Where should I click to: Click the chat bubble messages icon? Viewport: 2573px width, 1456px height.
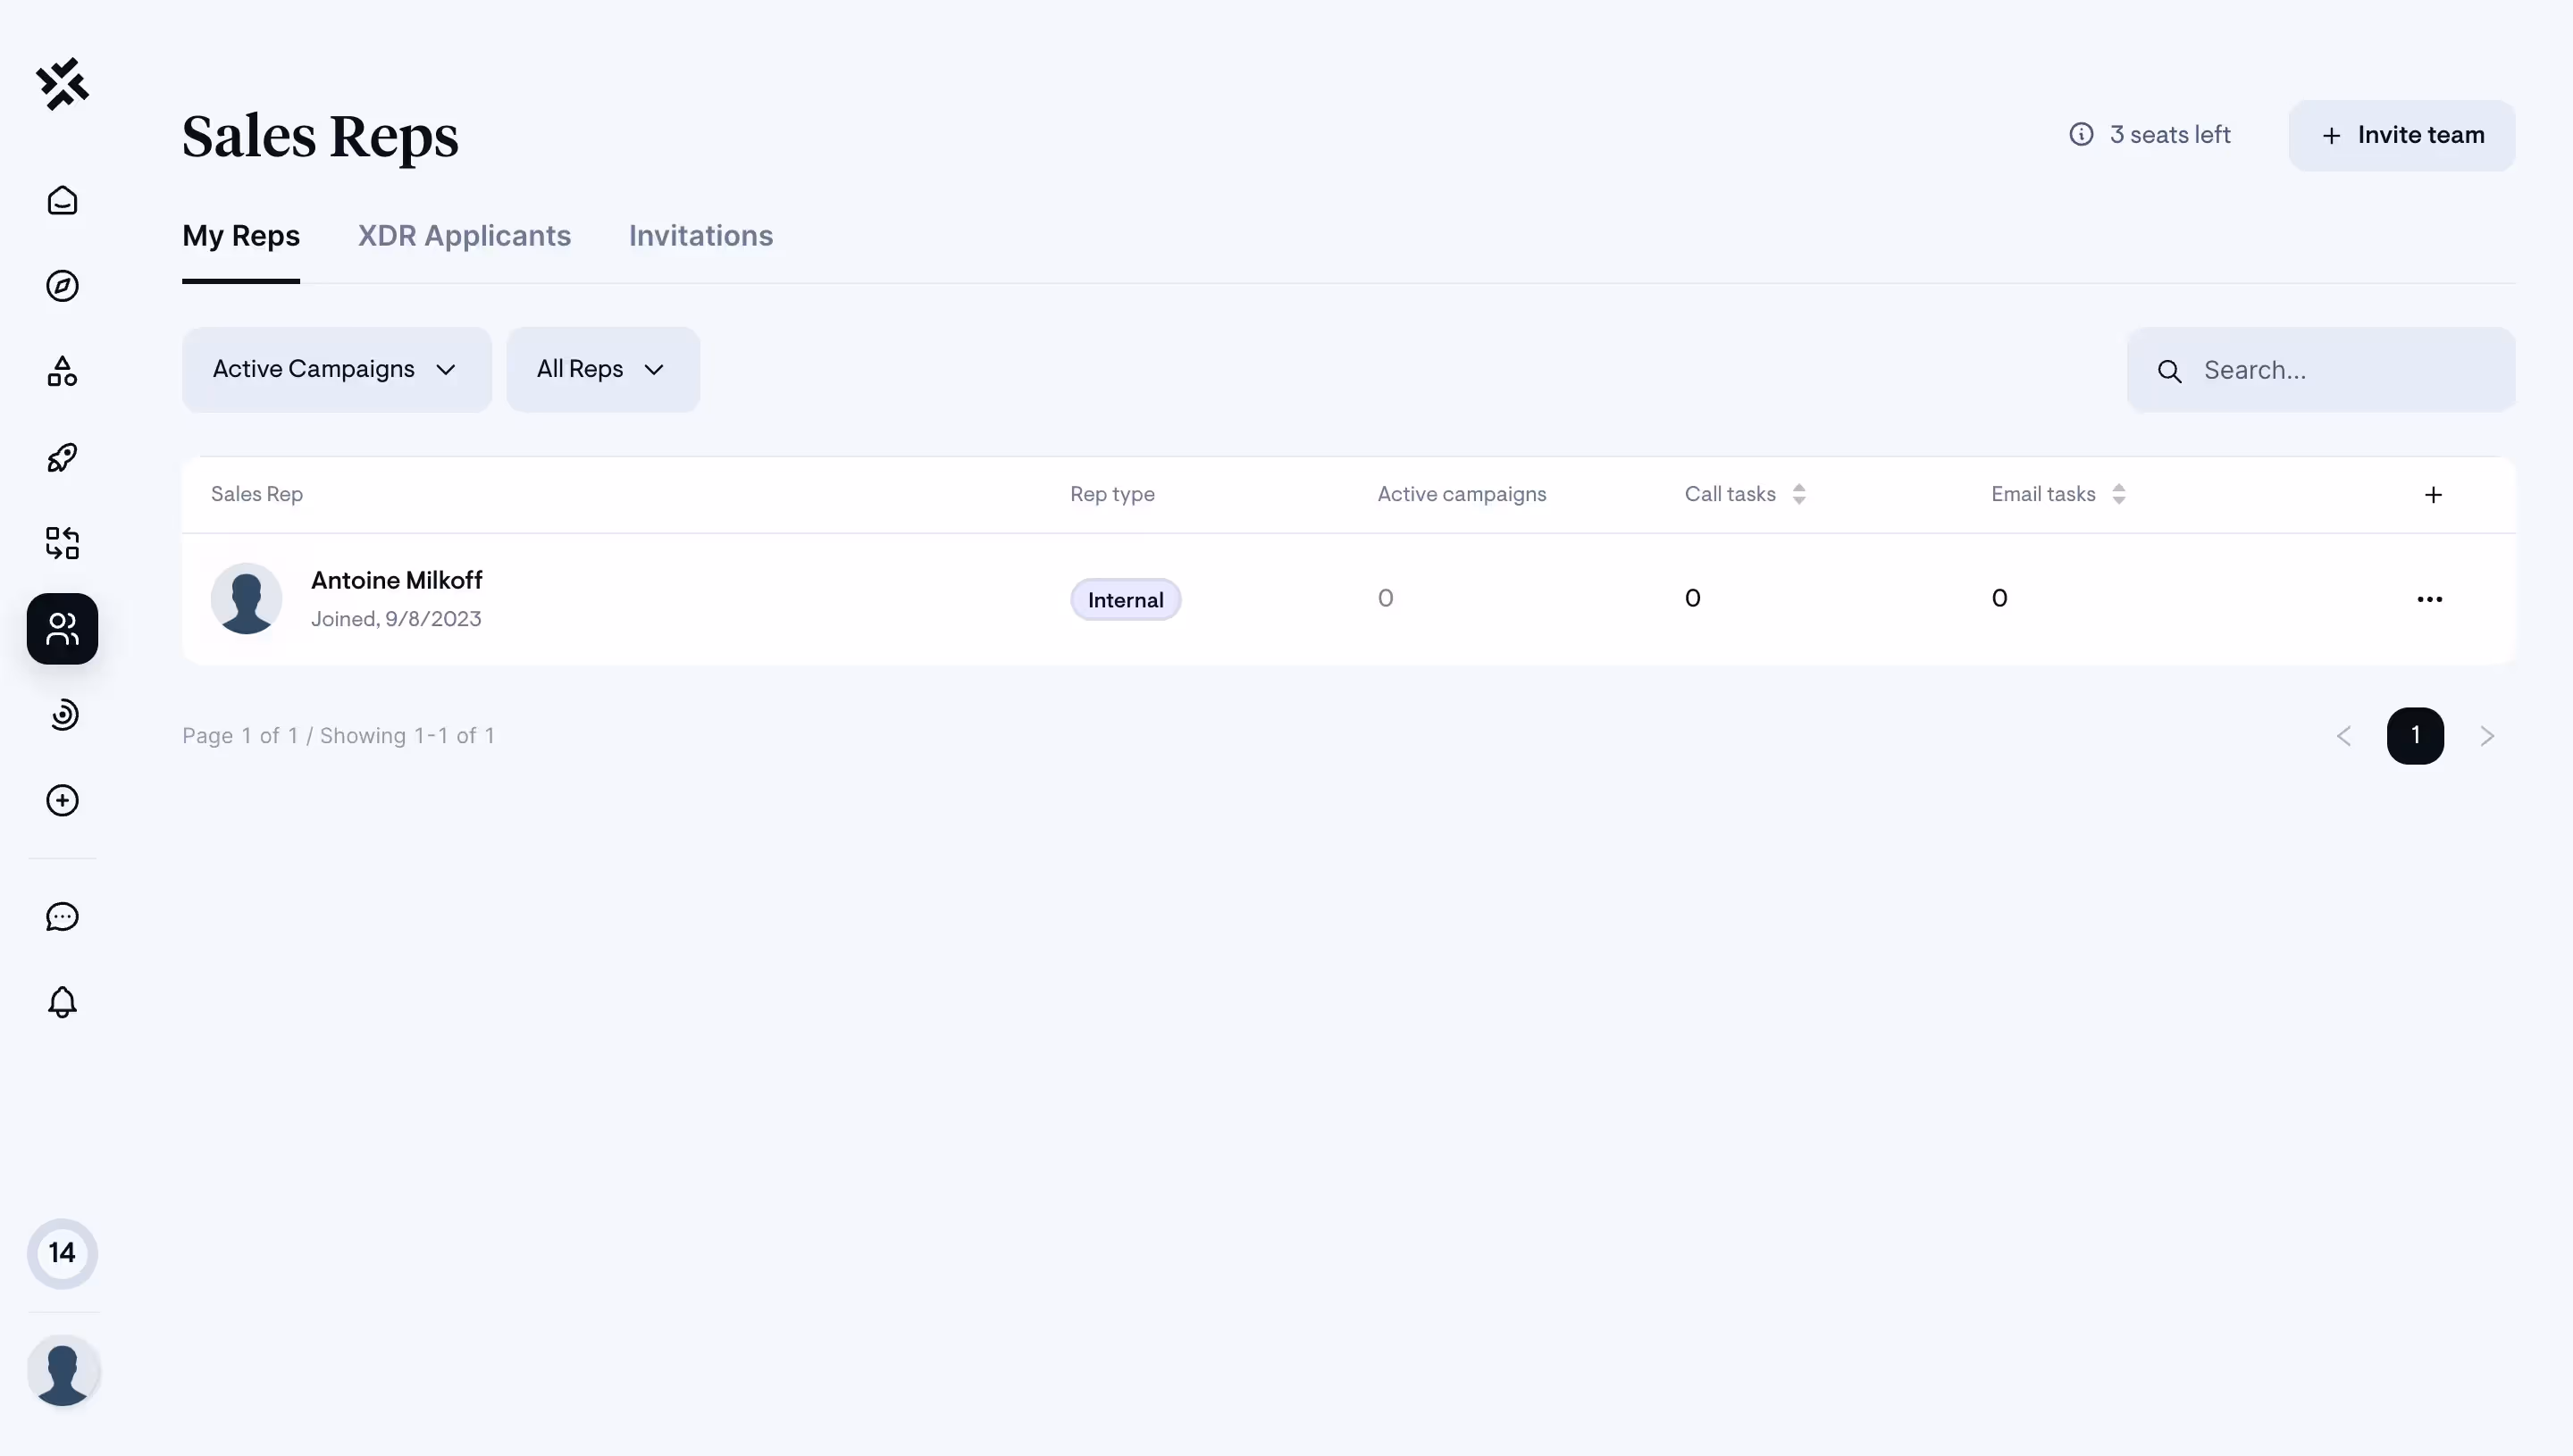tap(62, 917)
